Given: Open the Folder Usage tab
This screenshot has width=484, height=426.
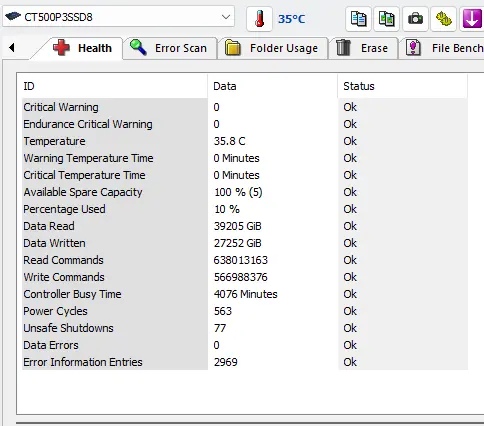Looking at the screenshot, I should coord(273,48).
